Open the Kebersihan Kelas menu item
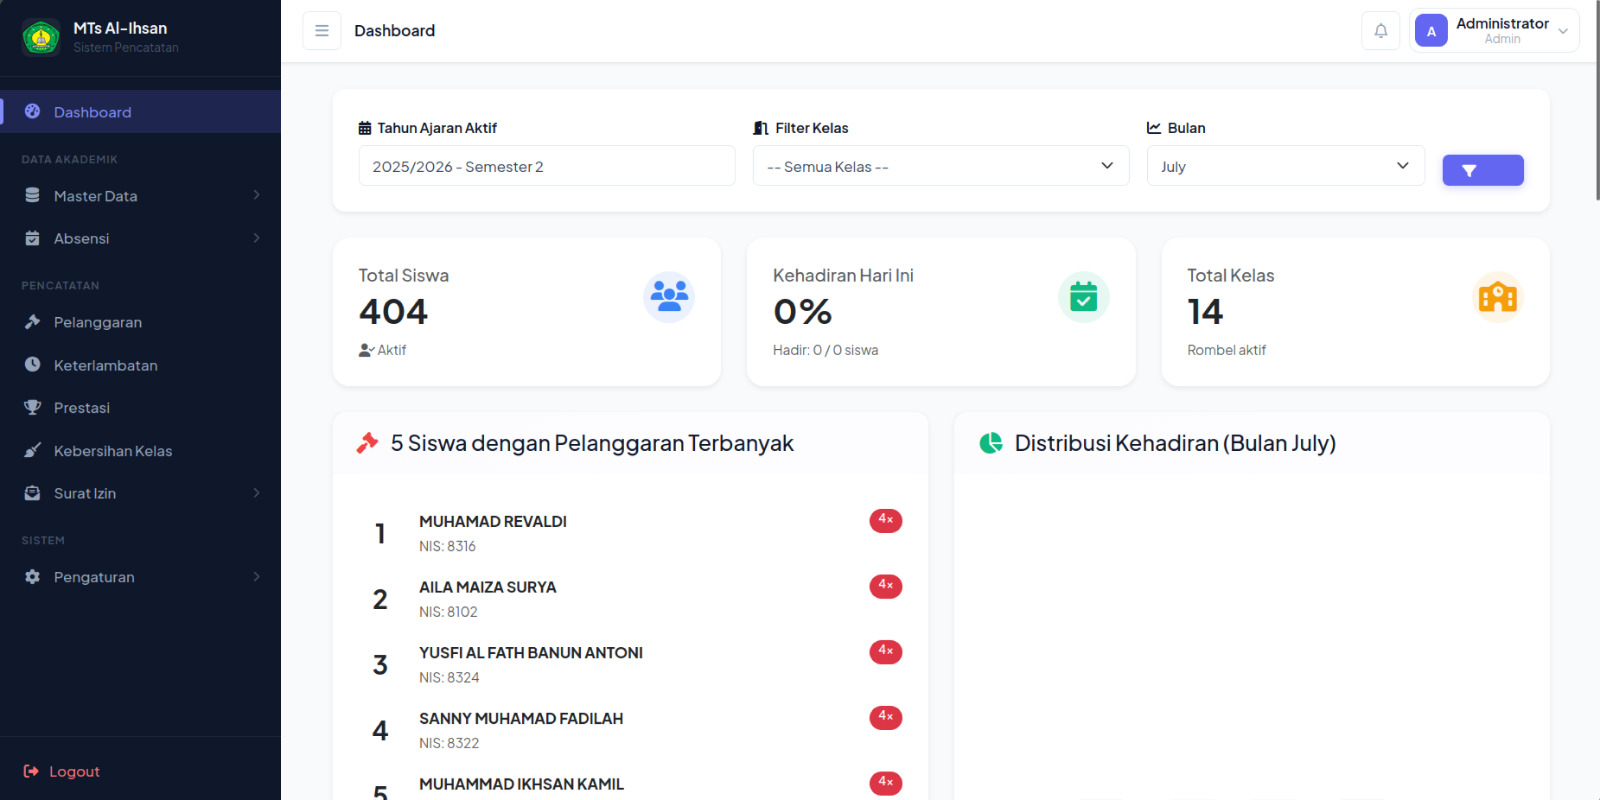Image resolution: width=1600 pixels, height=800 pixels. point(140,451)
